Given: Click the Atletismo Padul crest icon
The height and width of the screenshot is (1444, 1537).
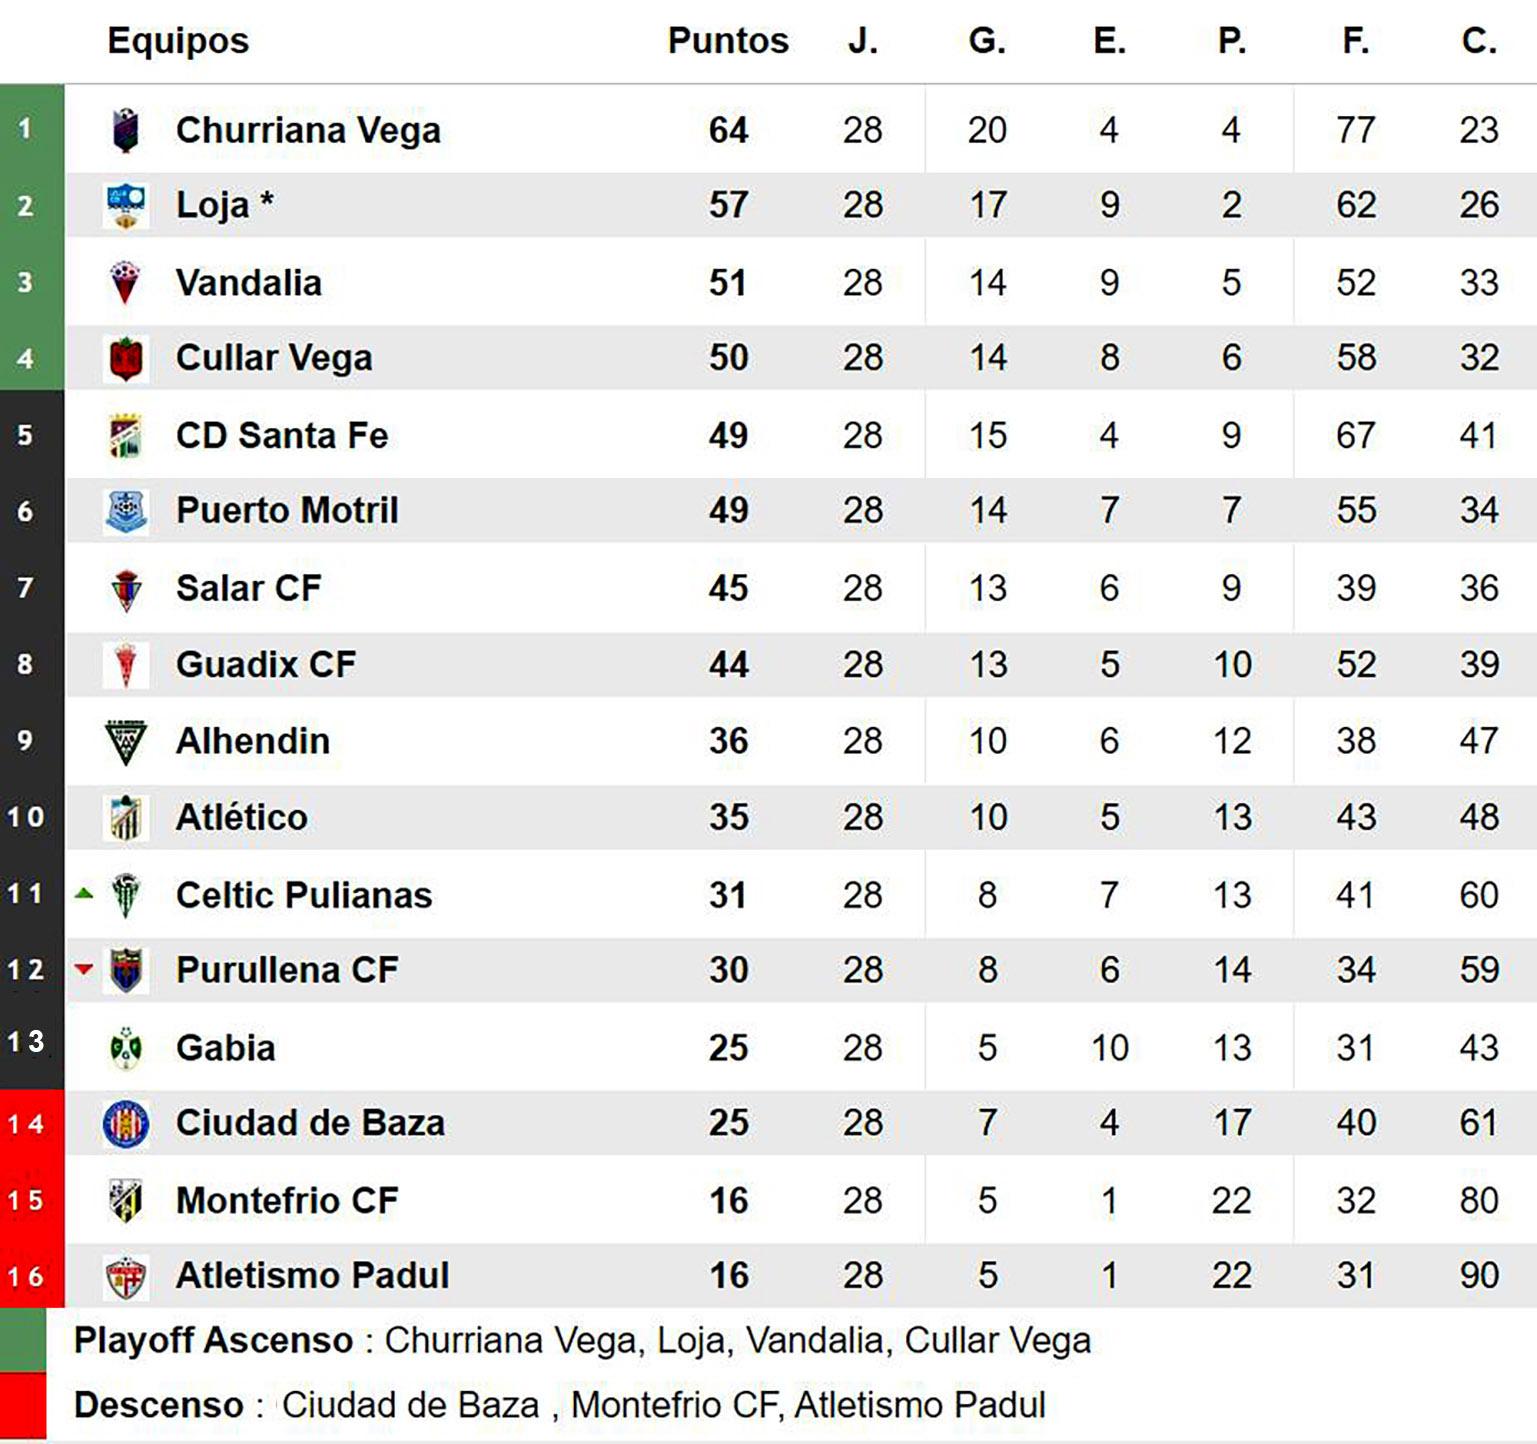Looking at the screenshot, I should tap(125, 1276).
